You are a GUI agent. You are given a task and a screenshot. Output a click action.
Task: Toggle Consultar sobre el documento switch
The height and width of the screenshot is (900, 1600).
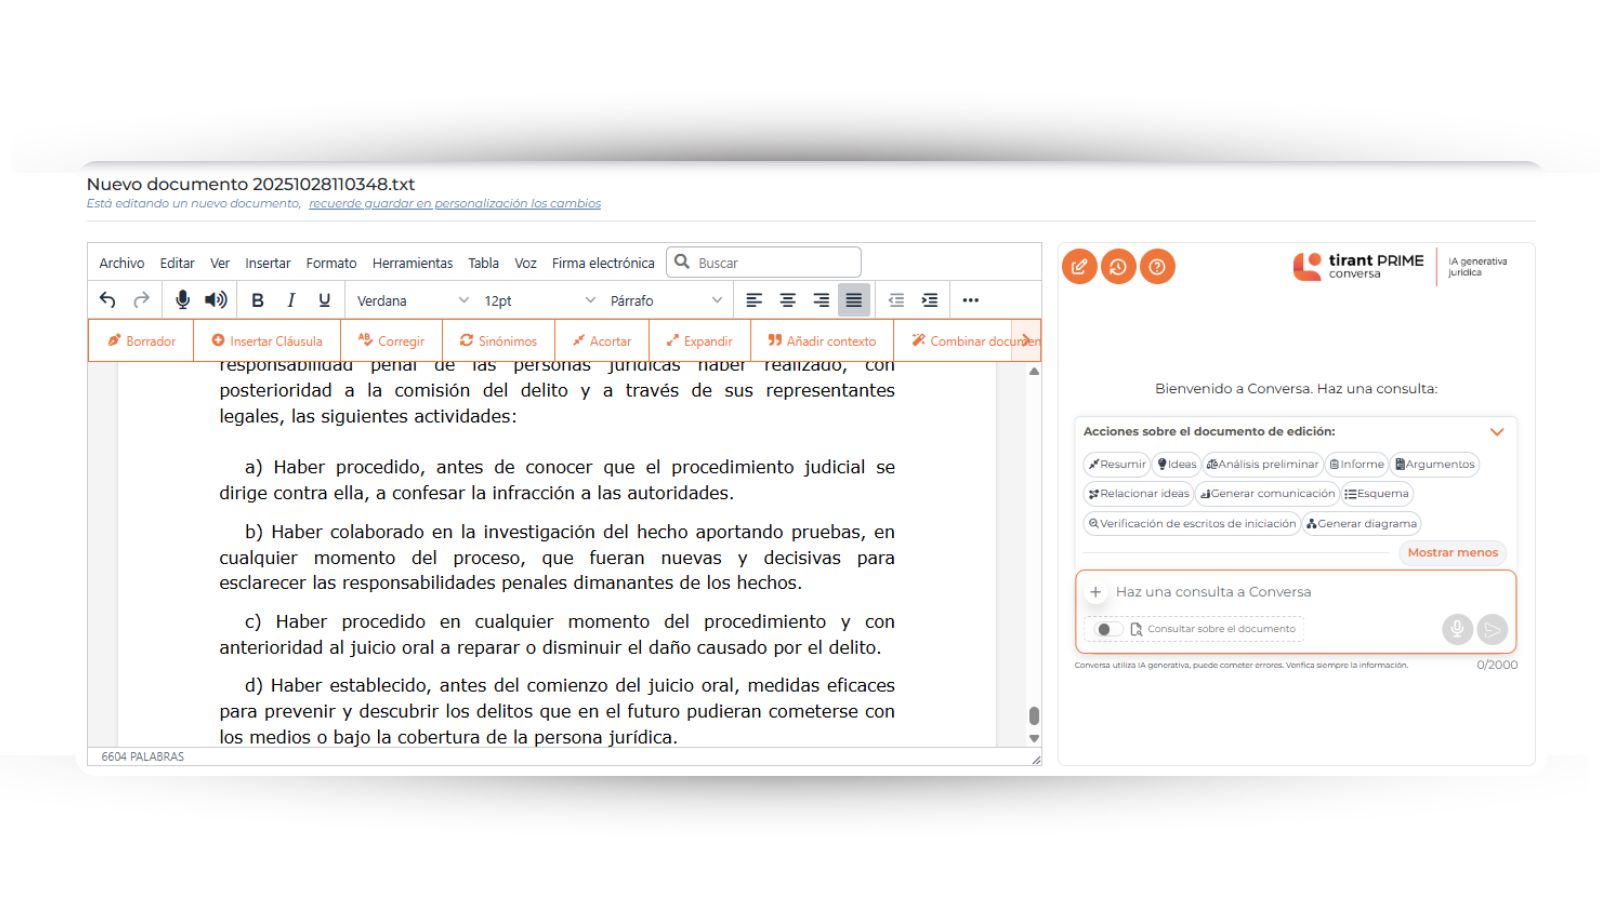pos(1105,629)
